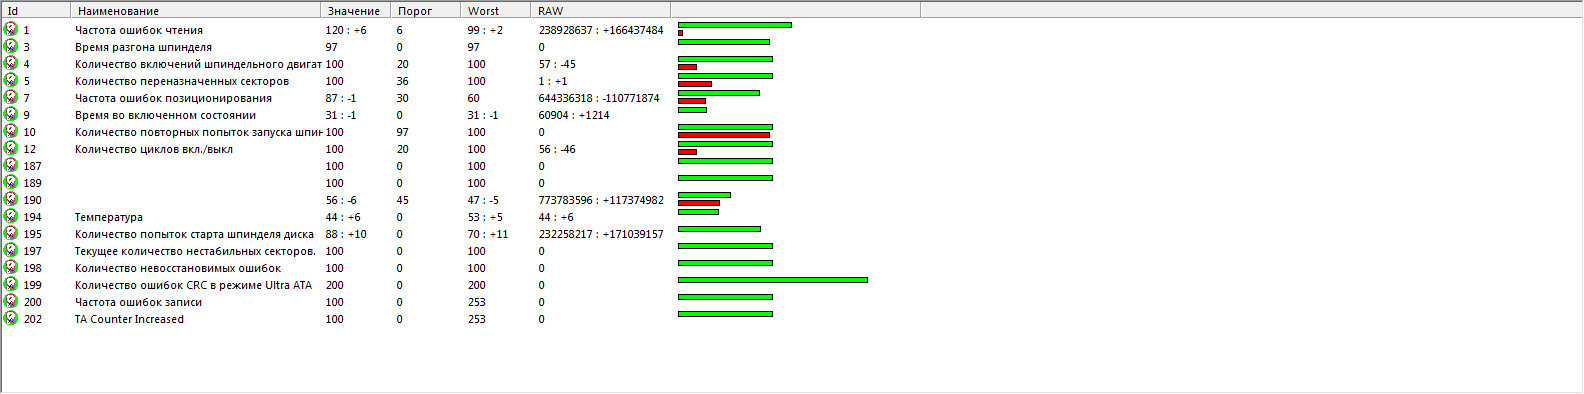Click the status icon for attribute 194
This screenshot has width=1584, height=394.
(x=11, y=216)
